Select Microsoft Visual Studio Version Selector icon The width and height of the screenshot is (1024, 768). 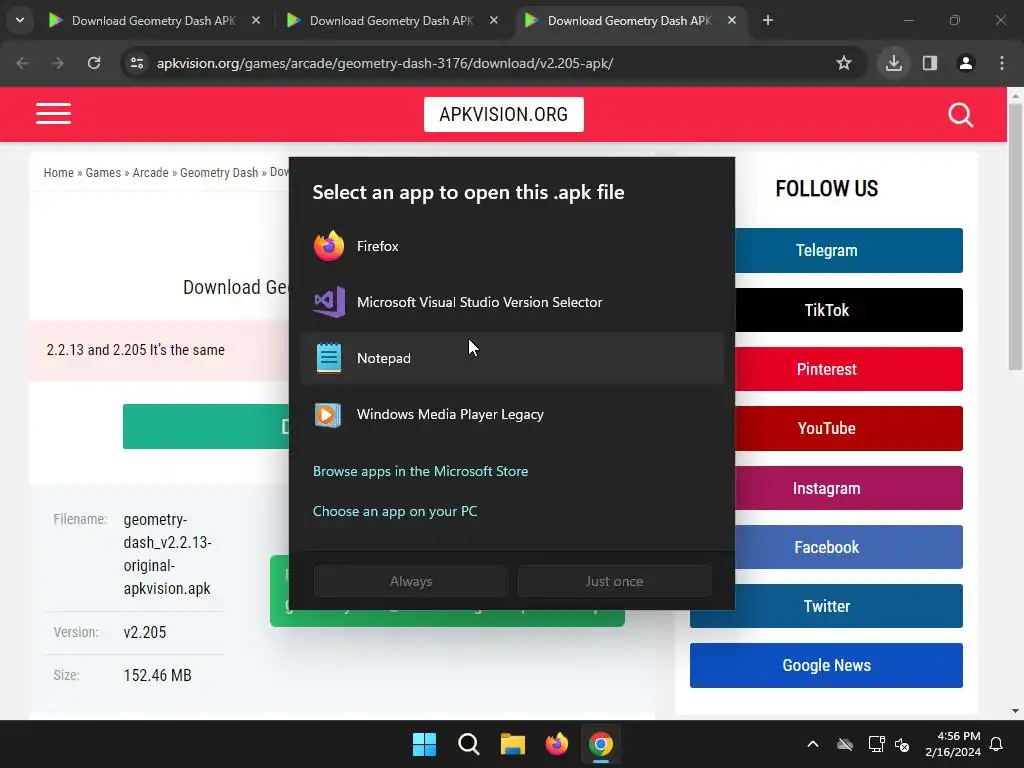point(328,302)
